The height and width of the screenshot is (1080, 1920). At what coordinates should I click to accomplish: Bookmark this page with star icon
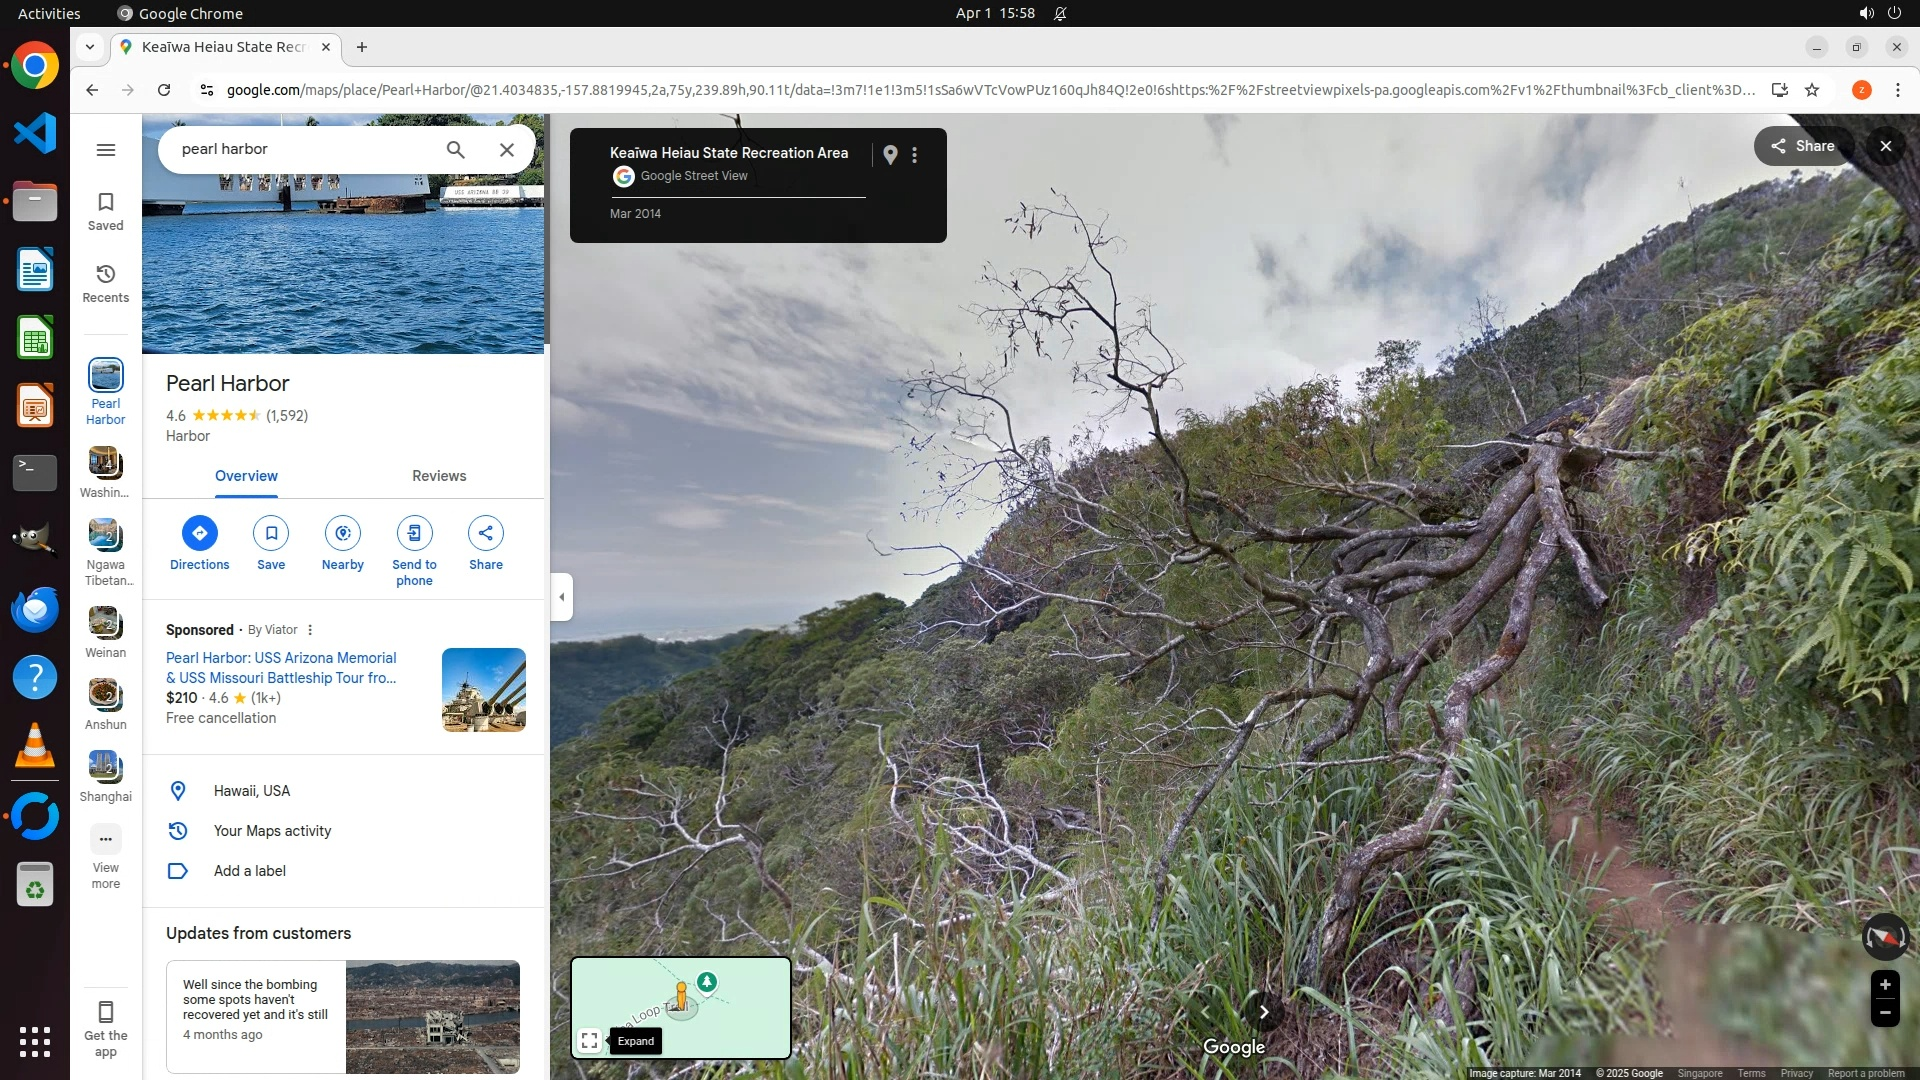(x=1812, y=90)
